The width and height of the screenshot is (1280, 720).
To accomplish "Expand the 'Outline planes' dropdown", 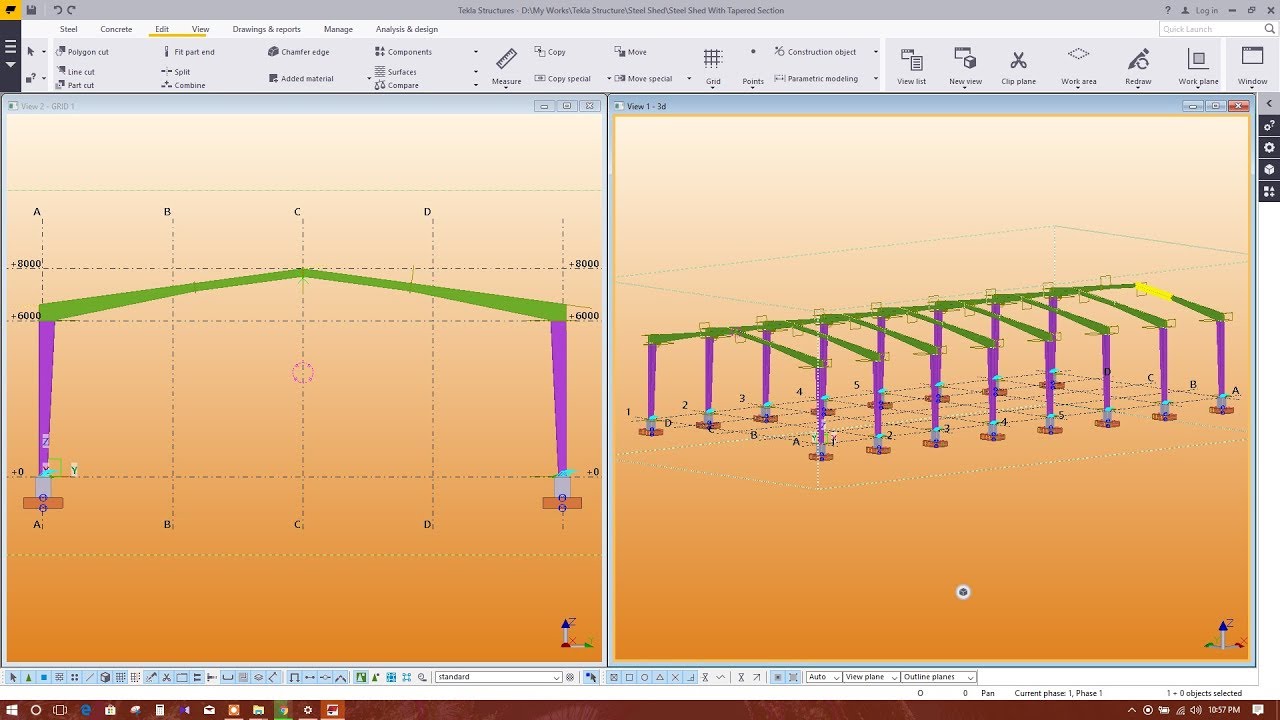I will coord(970,677).
